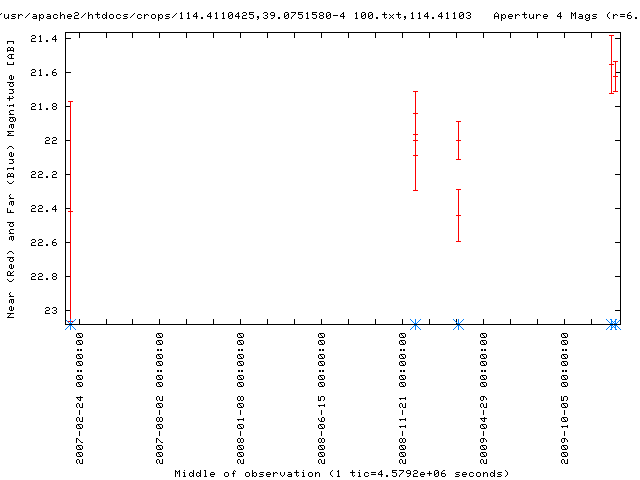Image resolution: width=640 pixels, height=480 pixels.
Task: Select the blue star marker after 2008-11-21
Action: coord(416,325)
